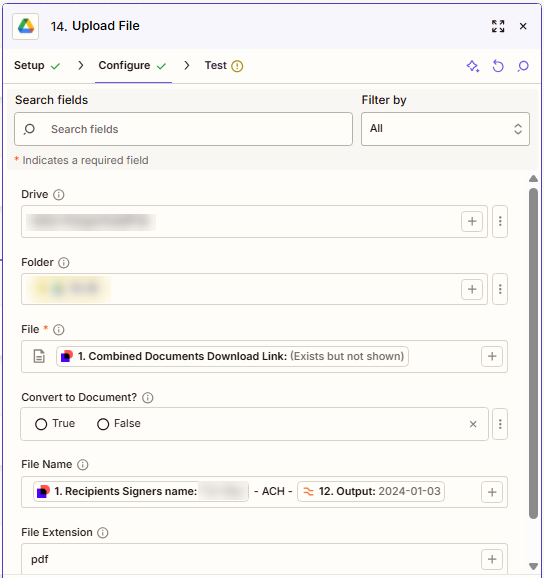Click the plus button in File field

tap(492, 356)
